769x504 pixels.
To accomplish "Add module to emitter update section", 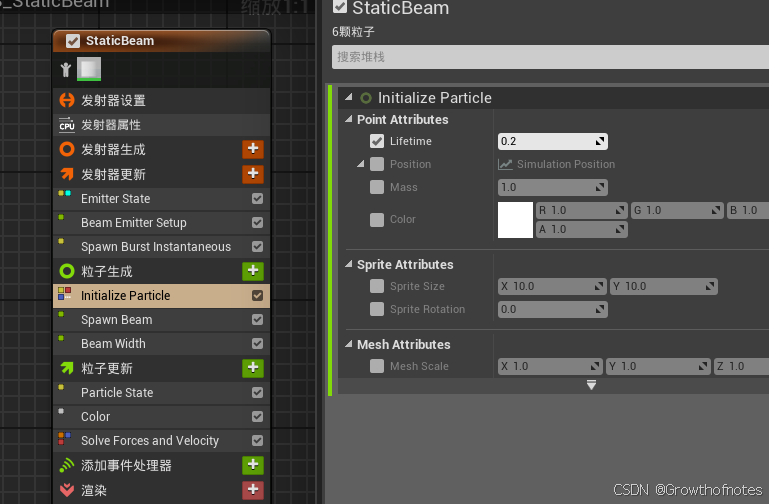I will [253, 174].
